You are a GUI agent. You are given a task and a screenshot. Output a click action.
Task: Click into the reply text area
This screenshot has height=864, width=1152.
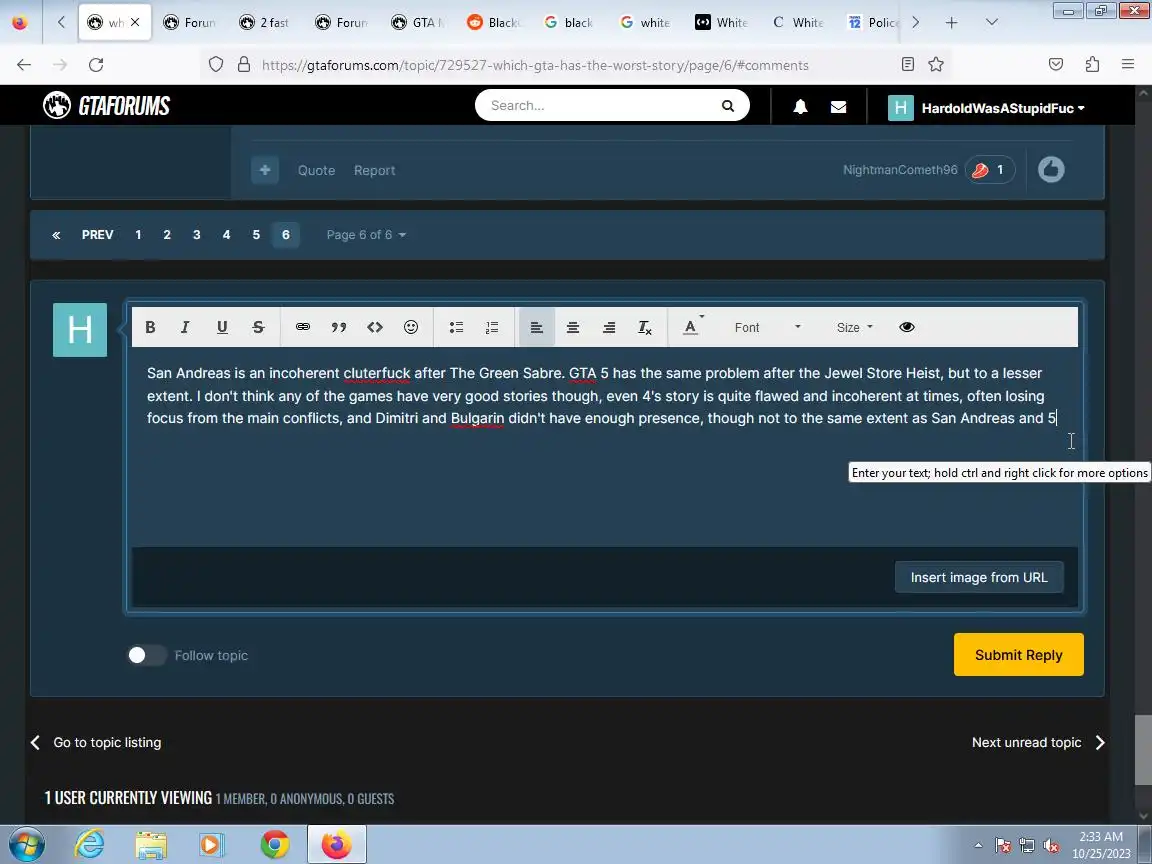point(604,448)
